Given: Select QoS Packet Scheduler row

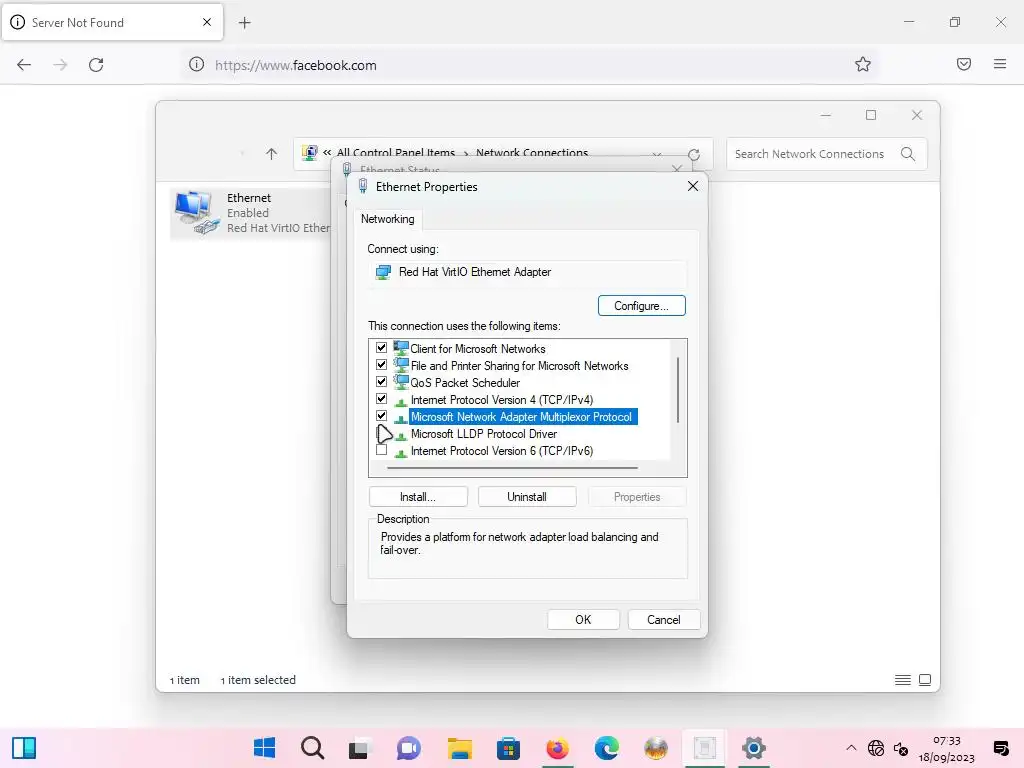Looking at the screenshot, I should click(465, 383).
